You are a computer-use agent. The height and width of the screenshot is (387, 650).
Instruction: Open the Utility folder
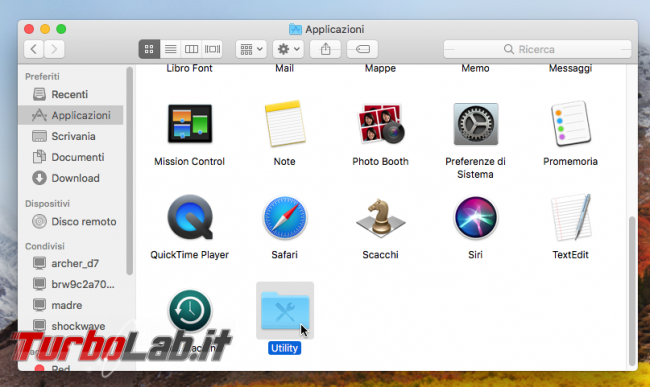(x=285, y=311)
